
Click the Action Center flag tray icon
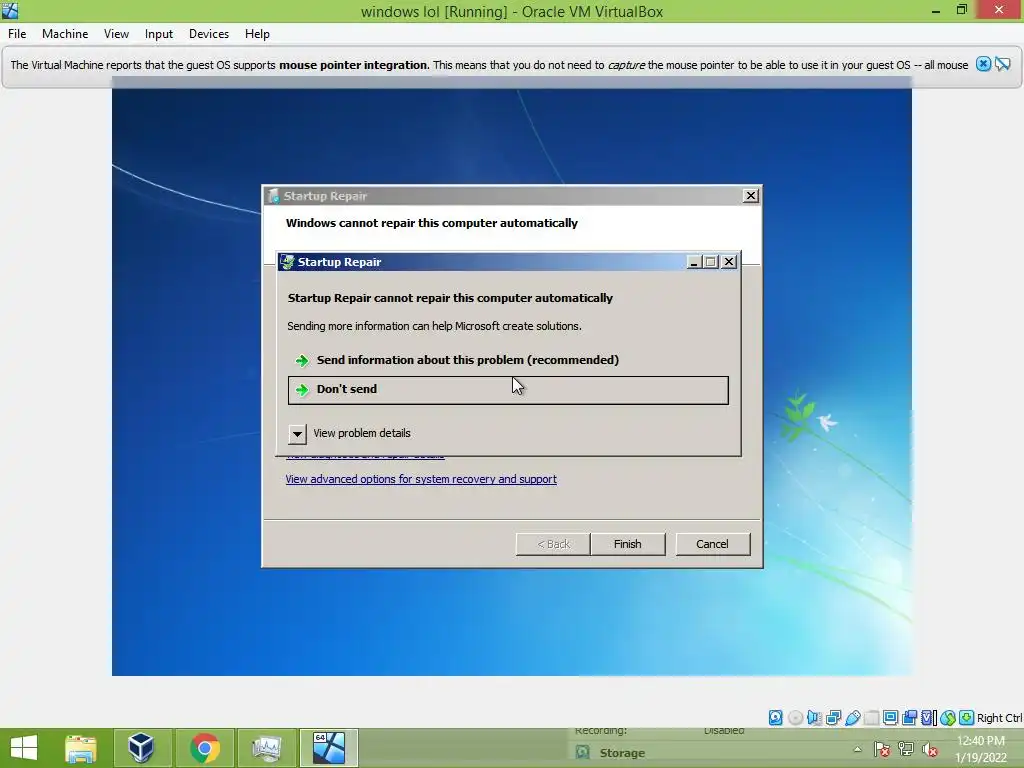point(882,750)
